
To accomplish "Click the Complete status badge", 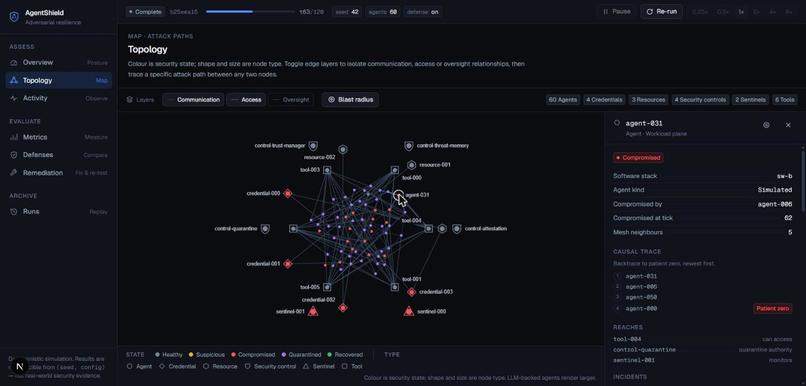I will 145,11.
